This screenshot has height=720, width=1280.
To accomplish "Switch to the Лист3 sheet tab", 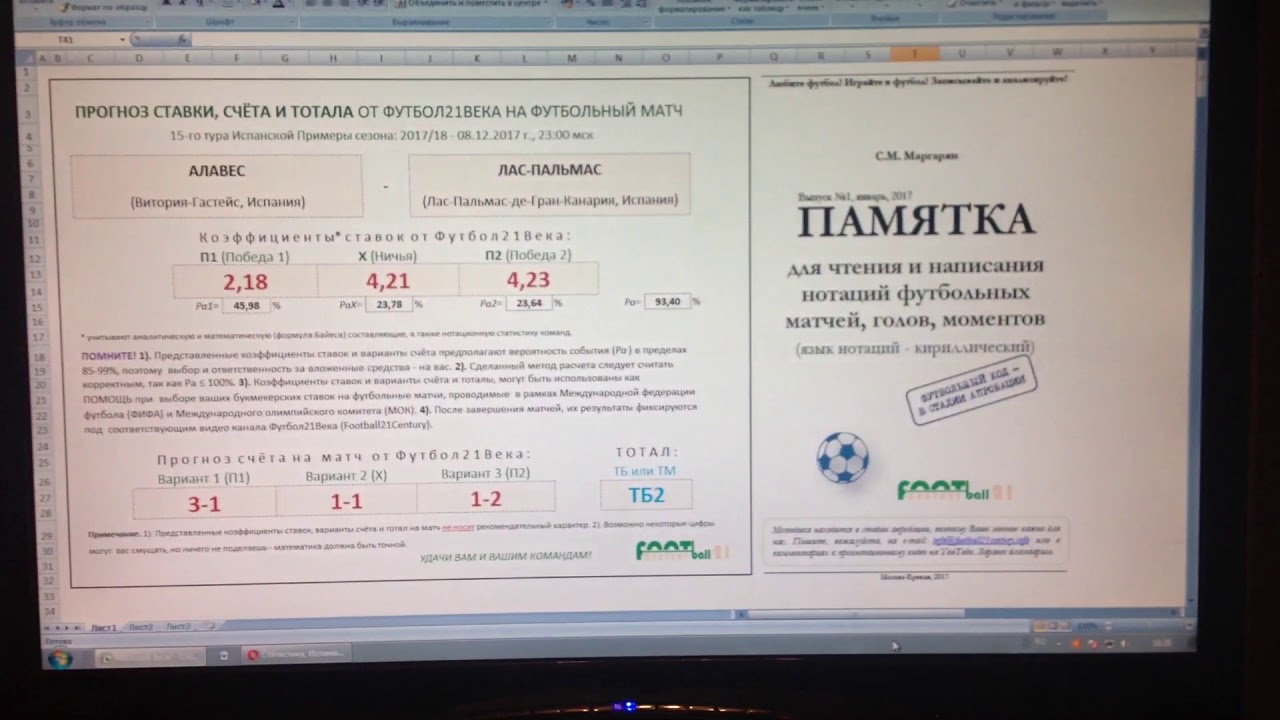I will [178, 626].
